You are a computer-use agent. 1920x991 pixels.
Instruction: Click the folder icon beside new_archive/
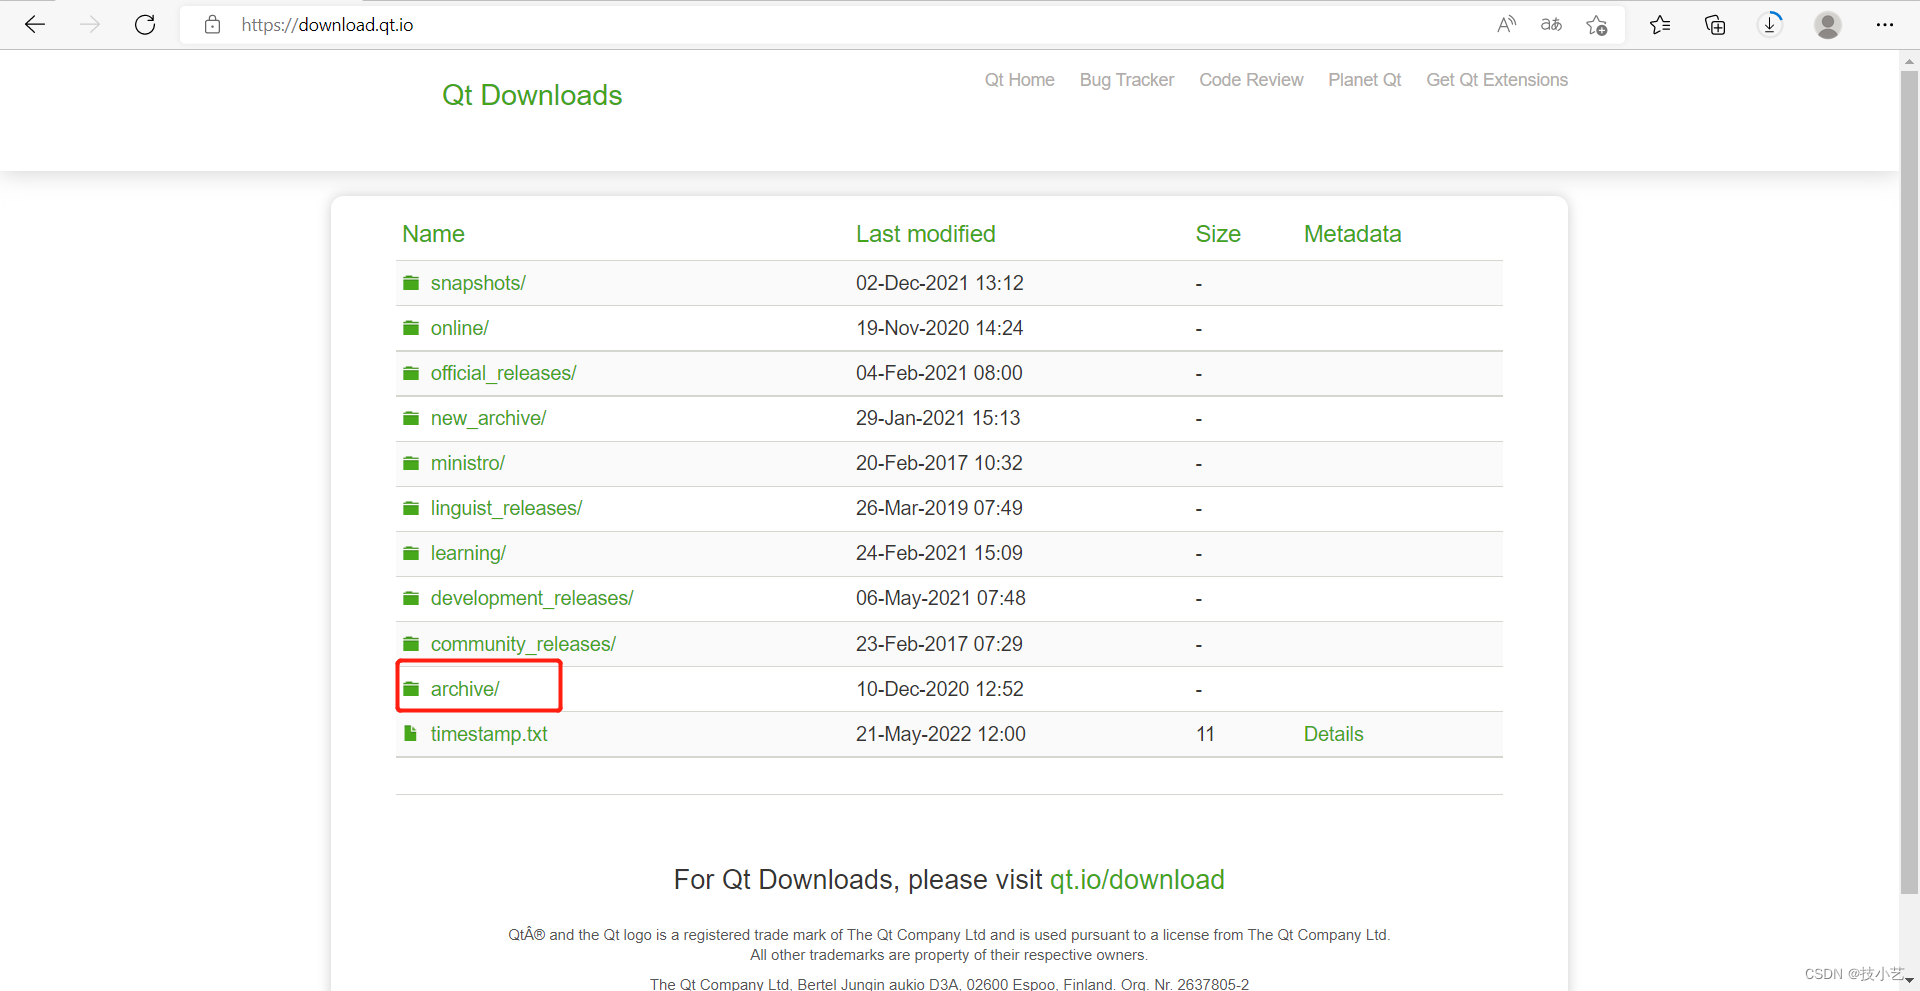[411, 418]
